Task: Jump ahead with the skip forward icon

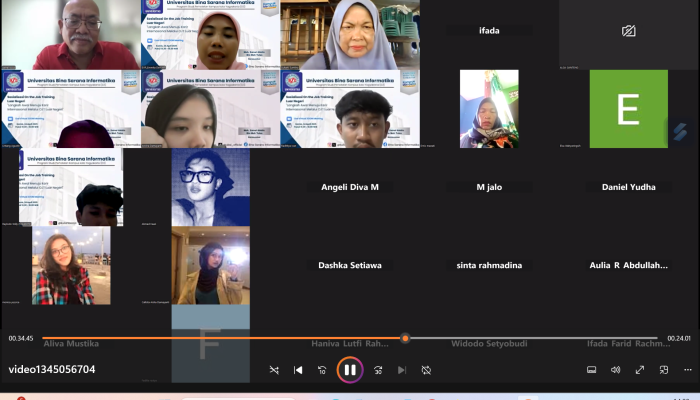Action: 378,370
